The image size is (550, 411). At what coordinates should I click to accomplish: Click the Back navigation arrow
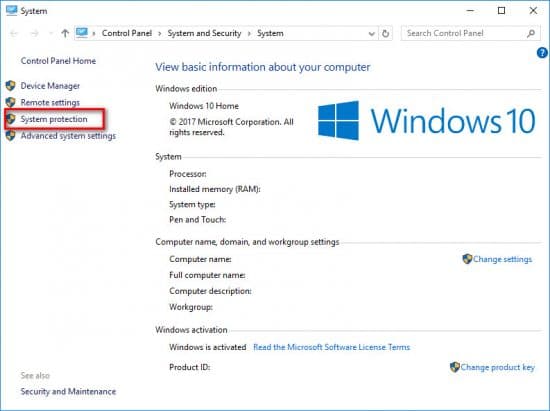point(14,34)
